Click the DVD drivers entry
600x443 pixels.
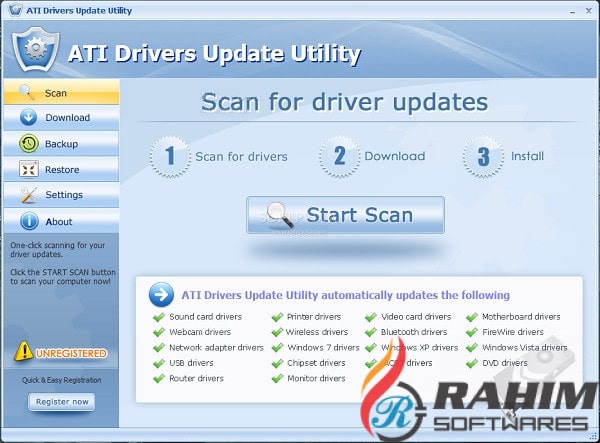pos(505,363)
